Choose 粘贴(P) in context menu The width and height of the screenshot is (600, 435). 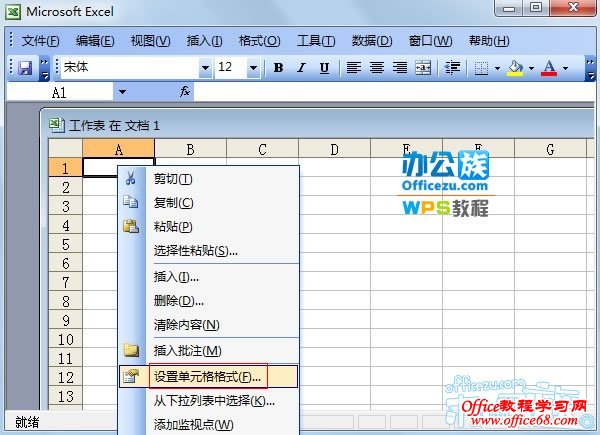click(x=209, y=226)
